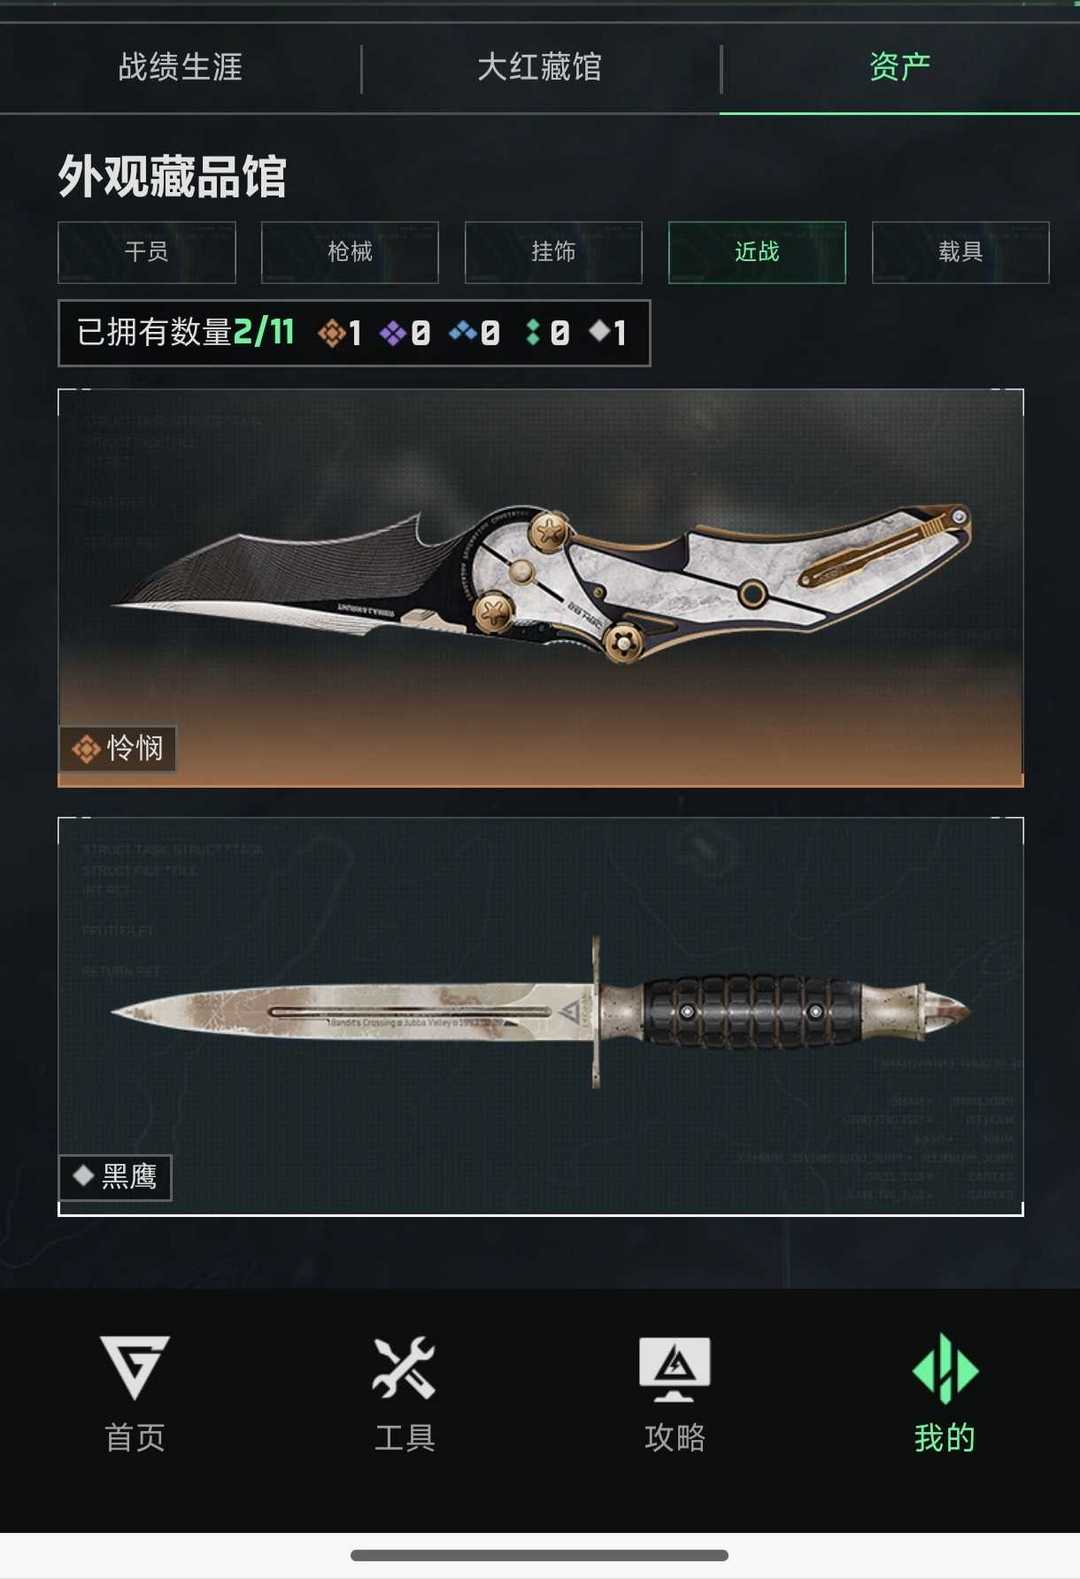Open the 攻略 guide monitor icon
1080x1579 pixels.
(675, 1368)
